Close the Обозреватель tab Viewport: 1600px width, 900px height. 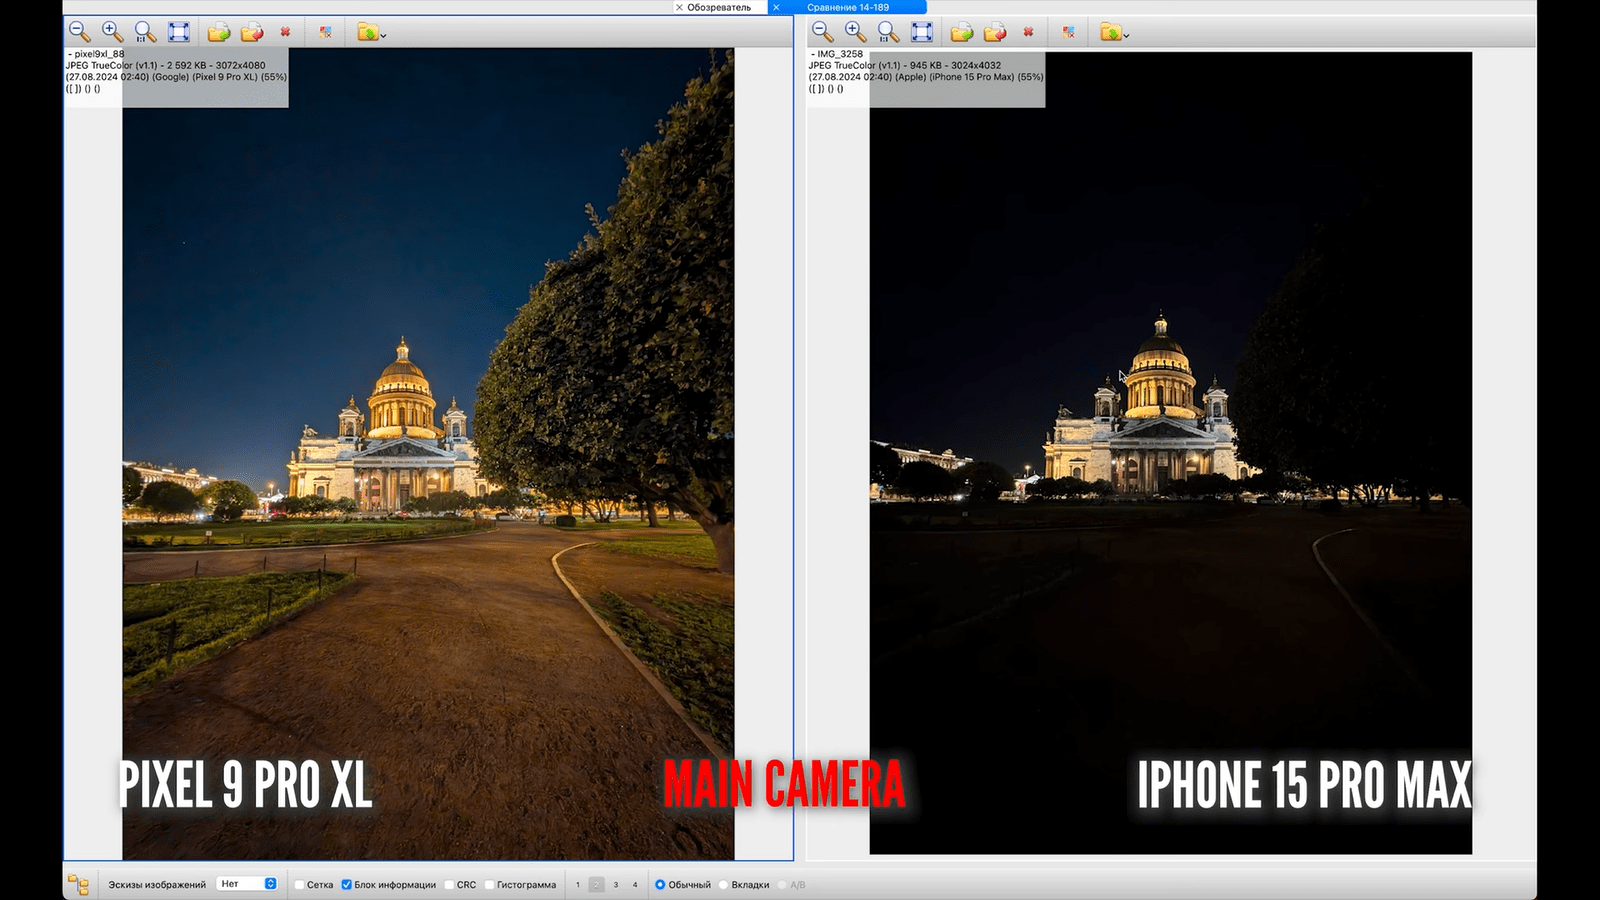[x=679, y=7]
